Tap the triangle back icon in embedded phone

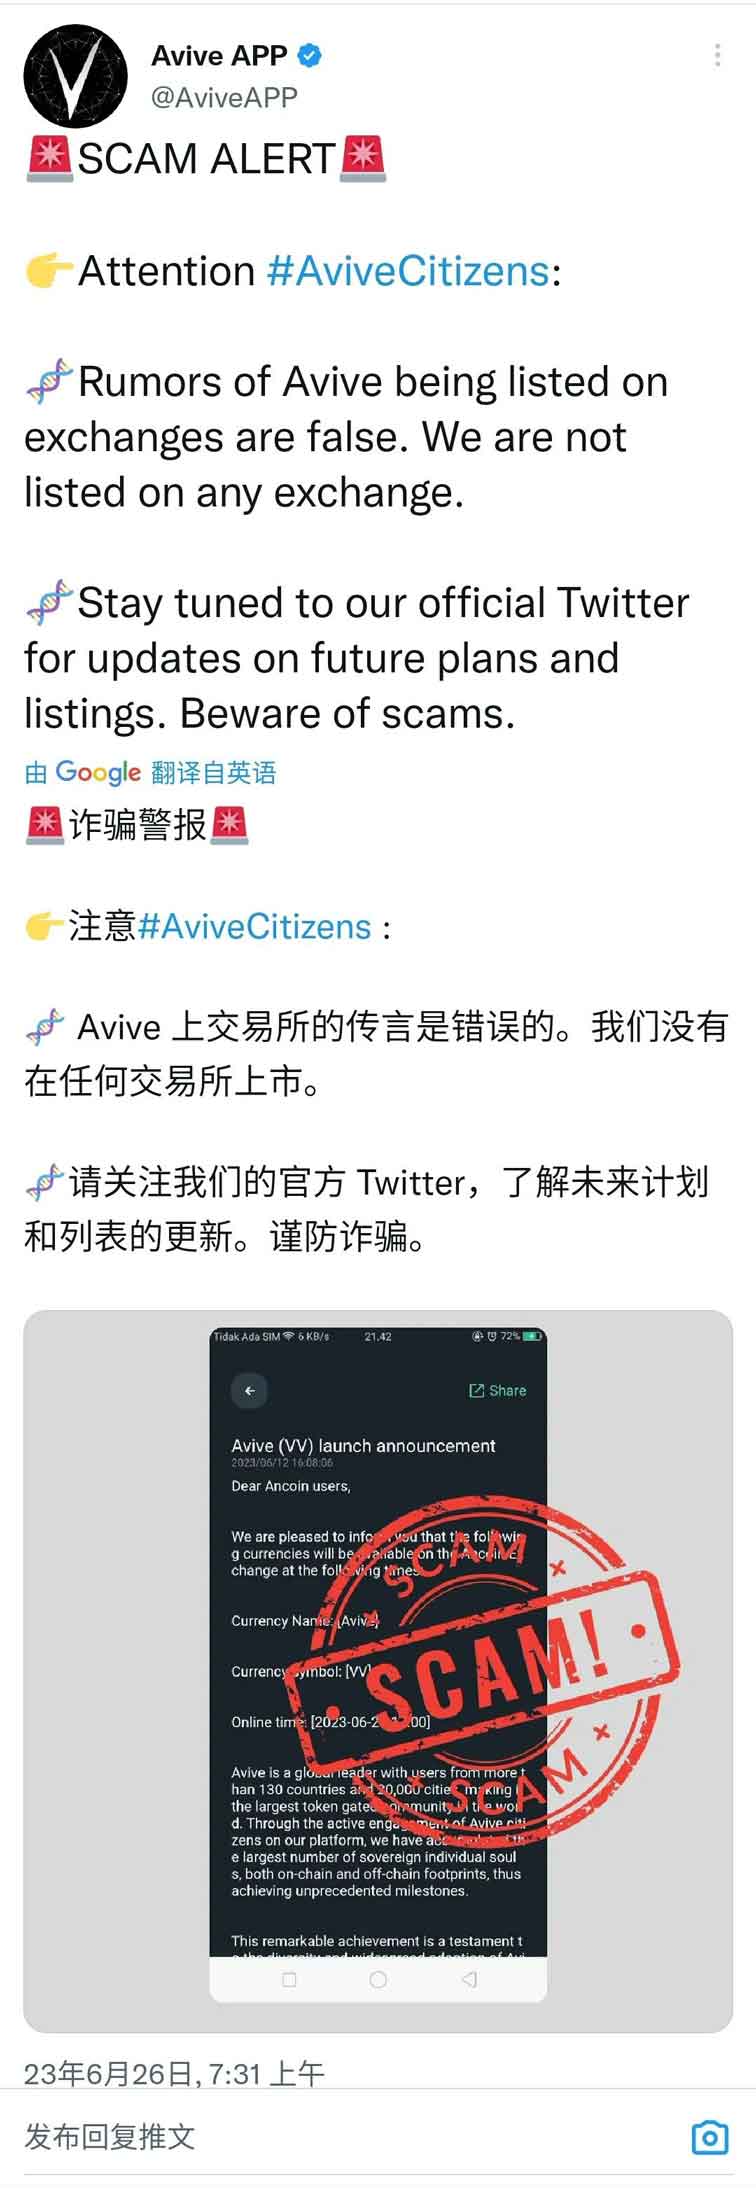469,1979
